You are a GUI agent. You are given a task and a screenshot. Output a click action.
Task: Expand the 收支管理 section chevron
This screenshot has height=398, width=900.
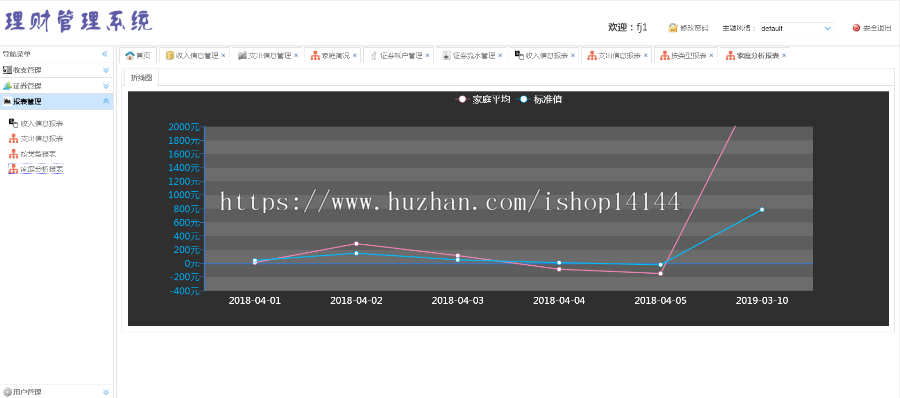(x=106, y=70)
